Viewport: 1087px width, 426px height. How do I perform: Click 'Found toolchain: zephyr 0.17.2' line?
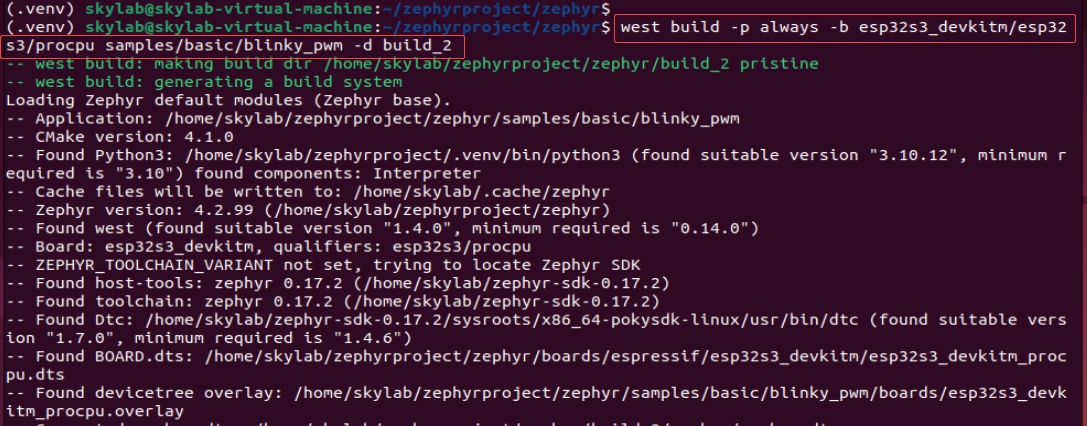coord(333,301)
